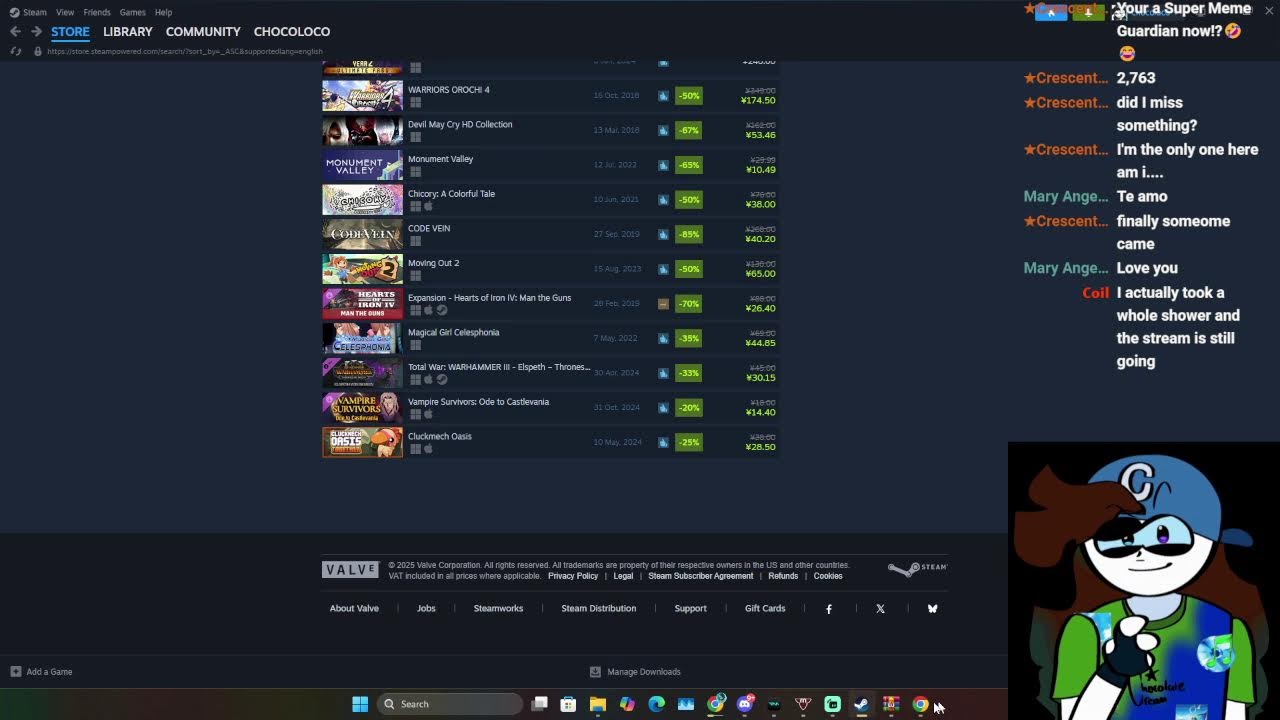The image size is (1280, 720).
Task: Reload the page with the refresh icon
Action: [x=15, y=51]
